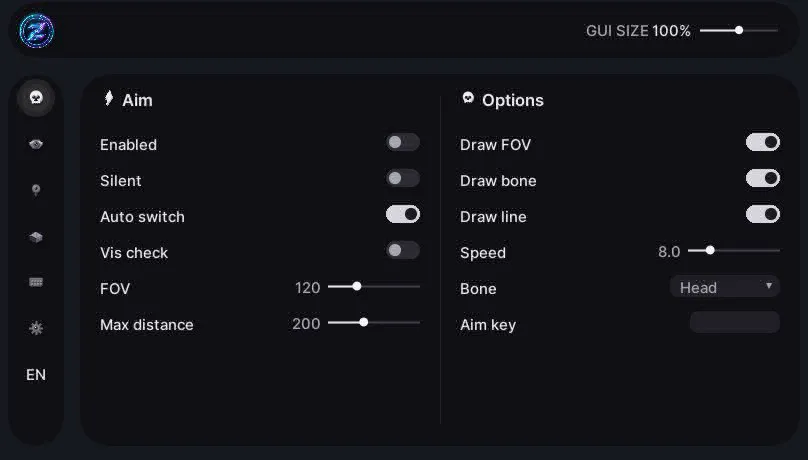Switch language via the EN button
The height and width of the screenshot is (460, 808).
click(36, 374)
